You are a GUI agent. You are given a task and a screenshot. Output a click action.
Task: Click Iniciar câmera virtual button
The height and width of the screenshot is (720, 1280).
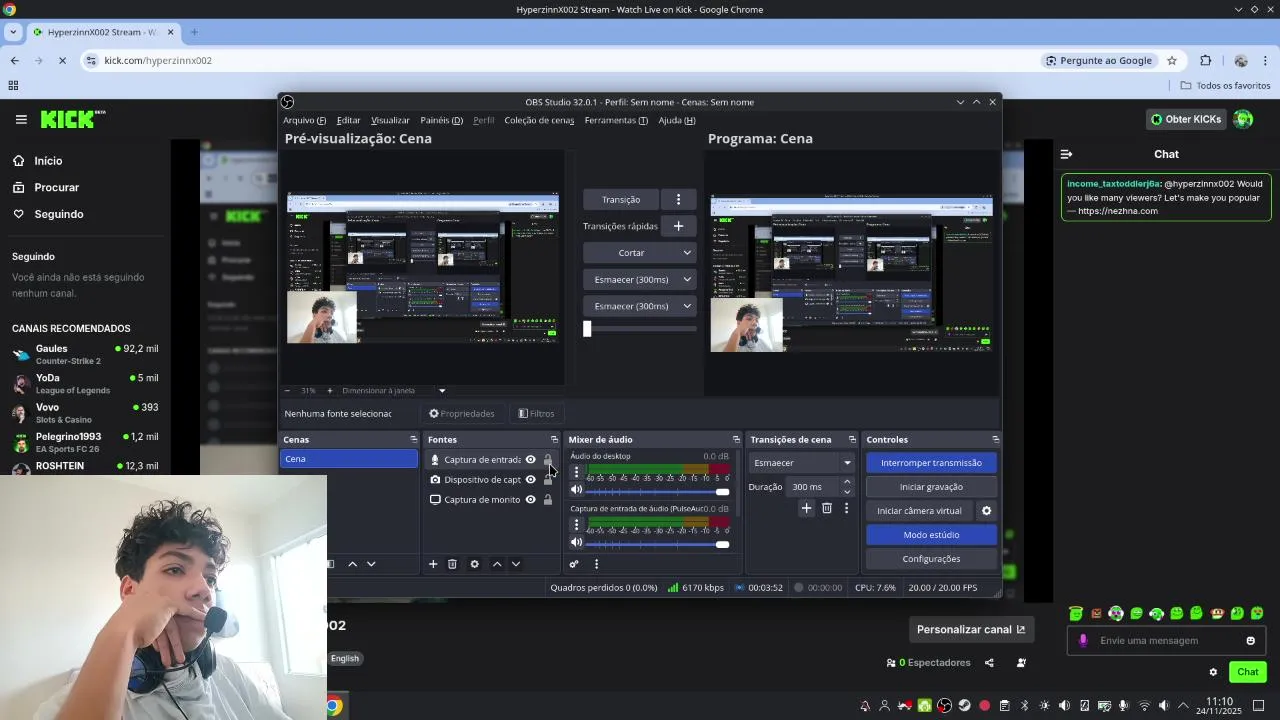tap(919, 511)
